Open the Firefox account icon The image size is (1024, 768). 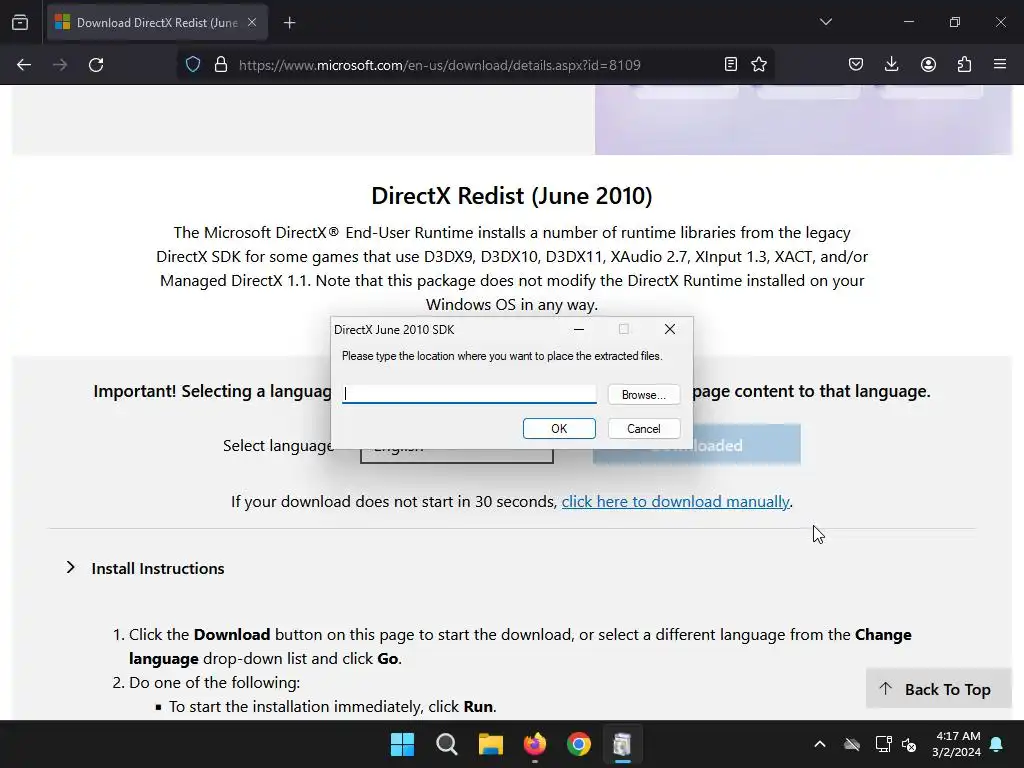[x=928, y=64]
